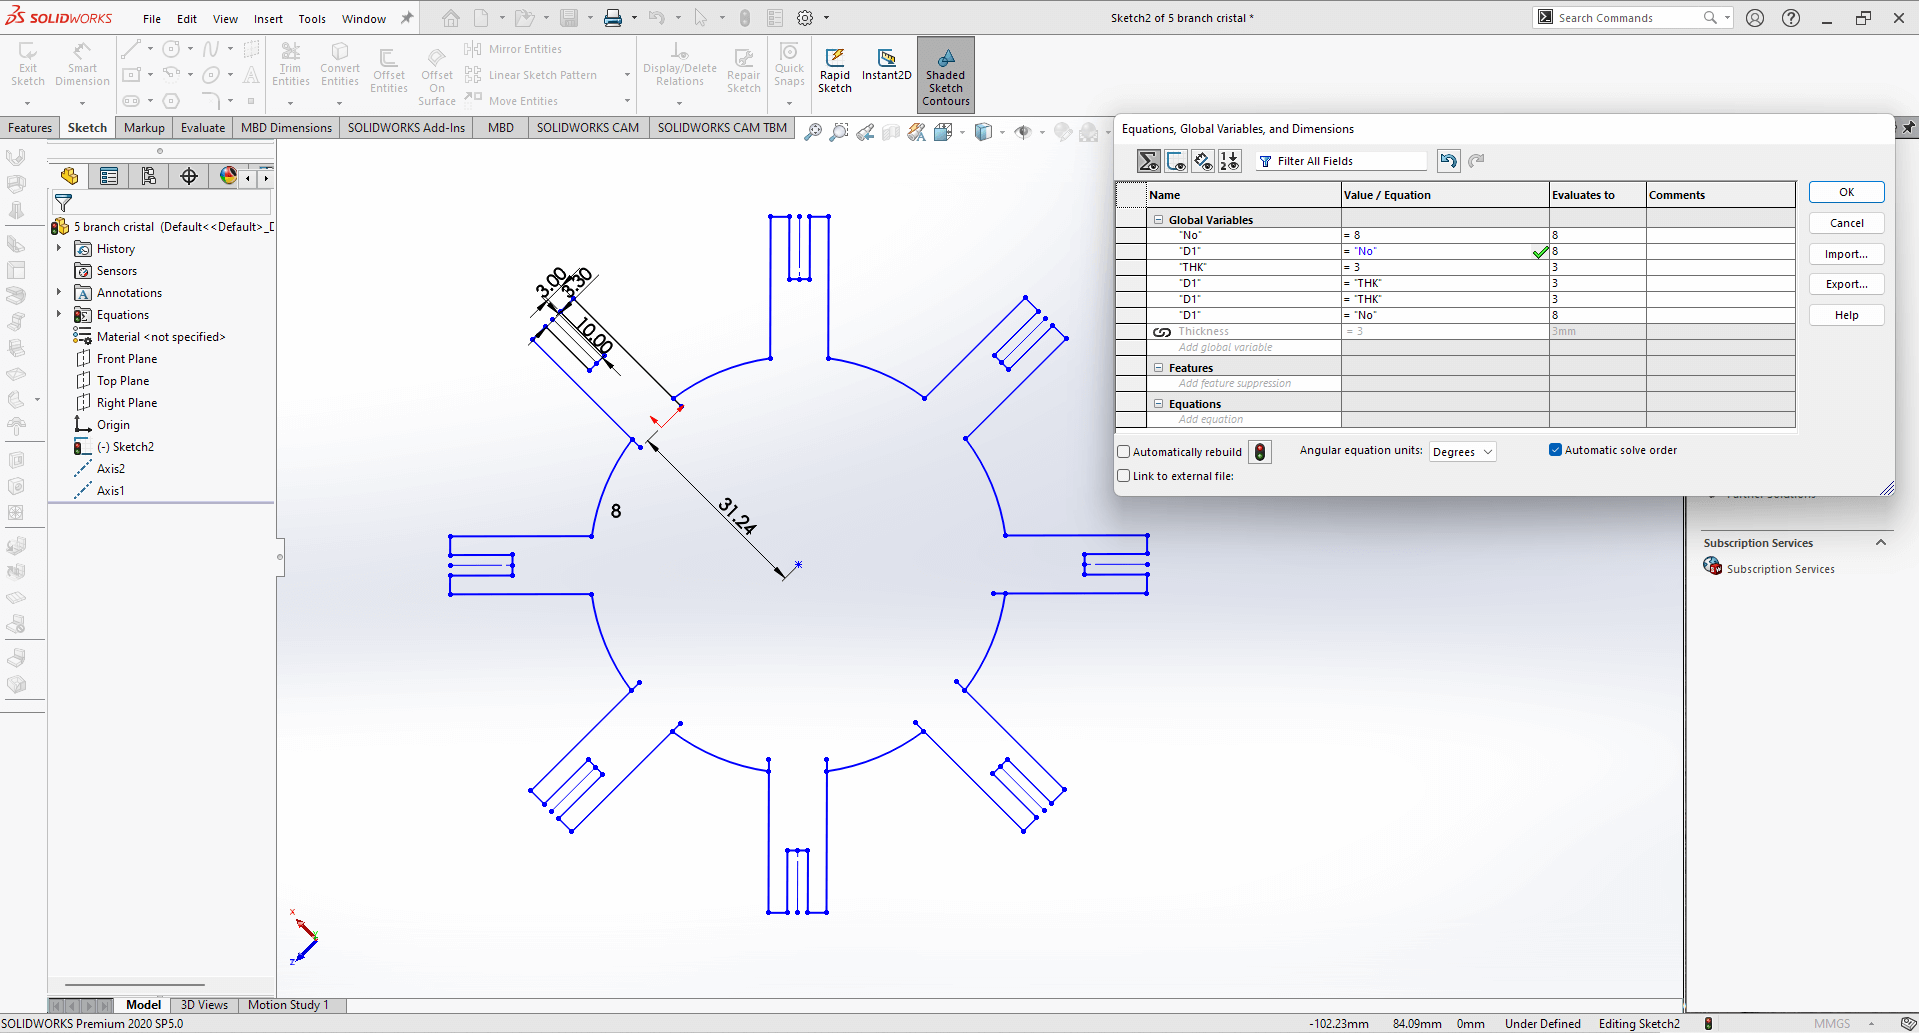
Task: Click the Add global variable cell
Action: click(x=1243, y=347)
